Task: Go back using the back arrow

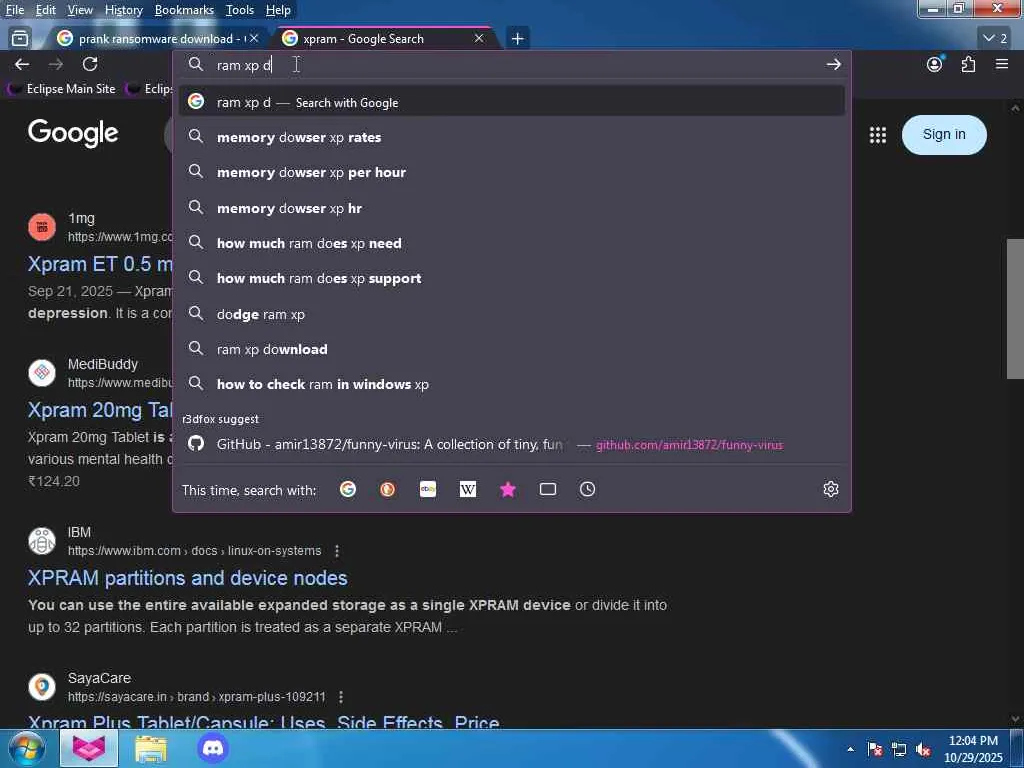Action: click(x=22, y=64)
